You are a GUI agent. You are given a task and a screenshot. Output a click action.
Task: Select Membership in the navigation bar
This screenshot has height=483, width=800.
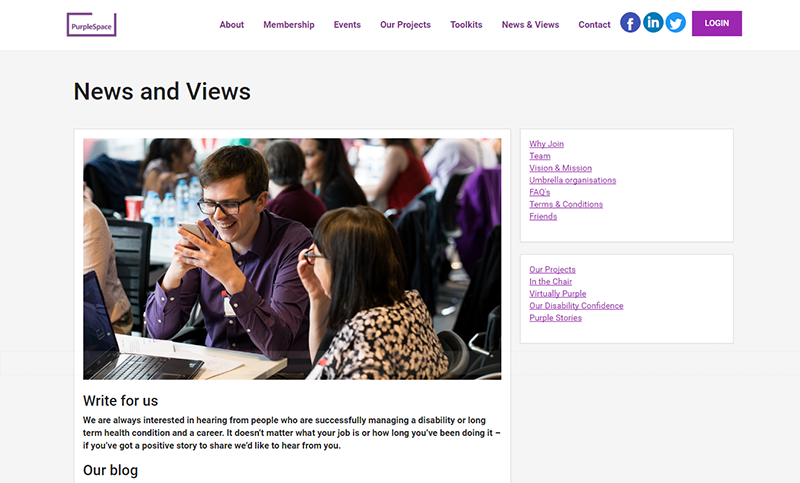pyautogui.click(x=288, y=25)
